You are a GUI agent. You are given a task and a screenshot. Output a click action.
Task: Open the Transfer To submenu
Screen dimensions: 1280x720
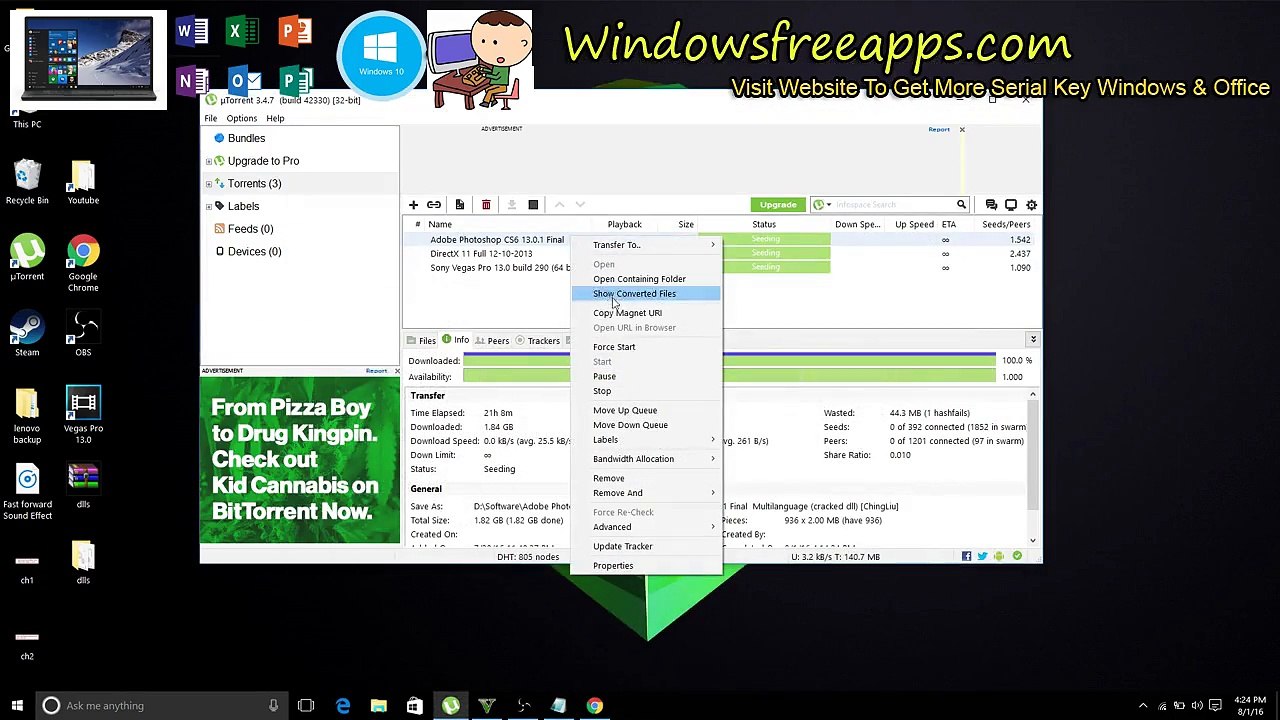[x=646, y=245]
